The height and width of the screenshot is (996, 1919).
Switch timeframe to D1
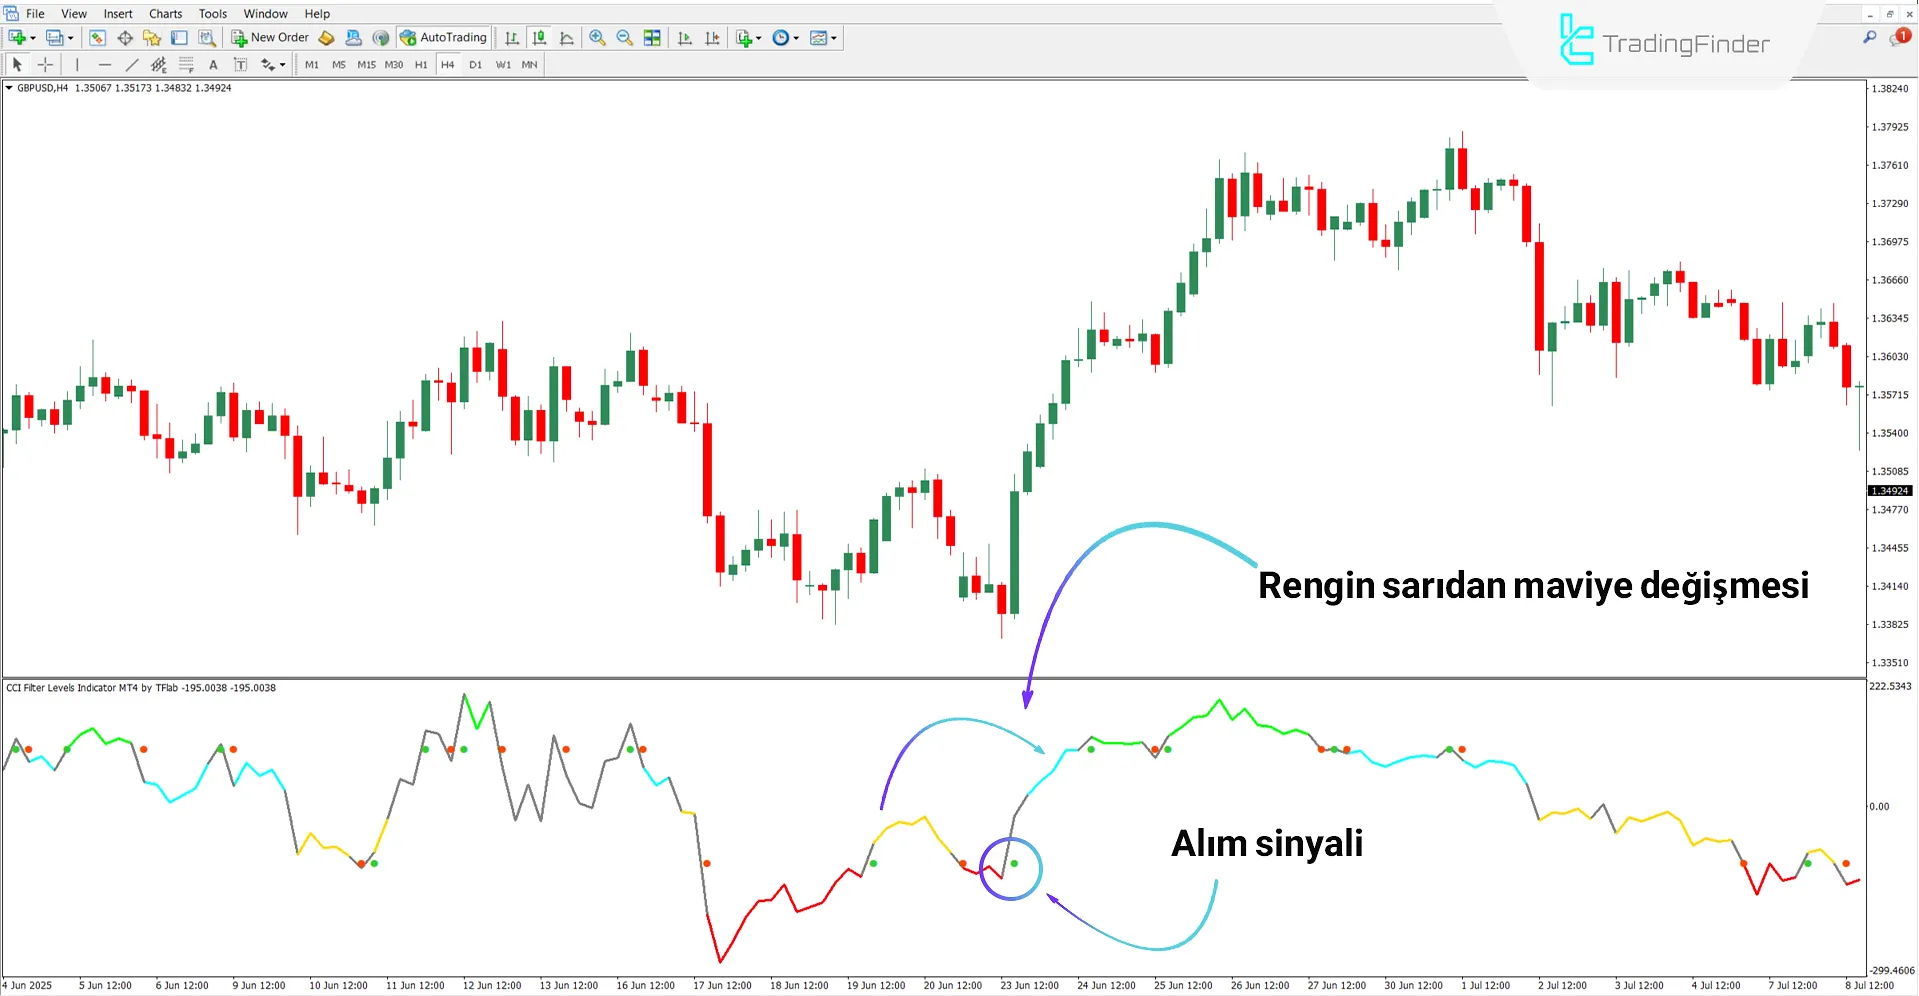pyautogui.click(x=475, y=64)
